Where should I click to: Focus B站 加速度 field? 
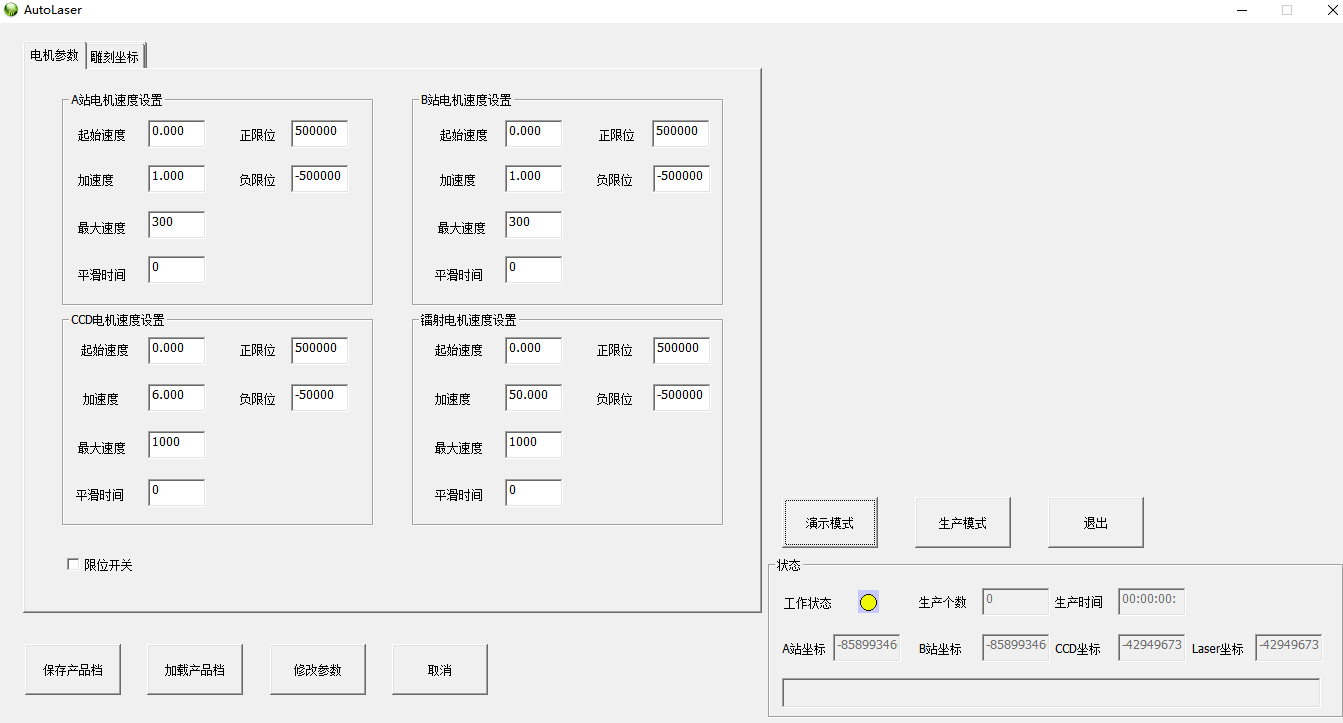[534, 179]
